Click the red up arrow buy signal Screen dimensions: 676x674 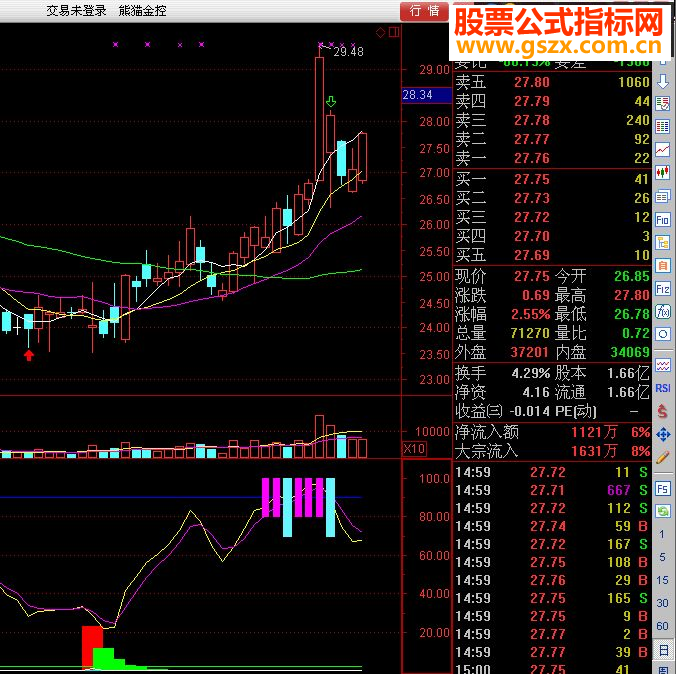pyautogui.click(x=29, y=355)
